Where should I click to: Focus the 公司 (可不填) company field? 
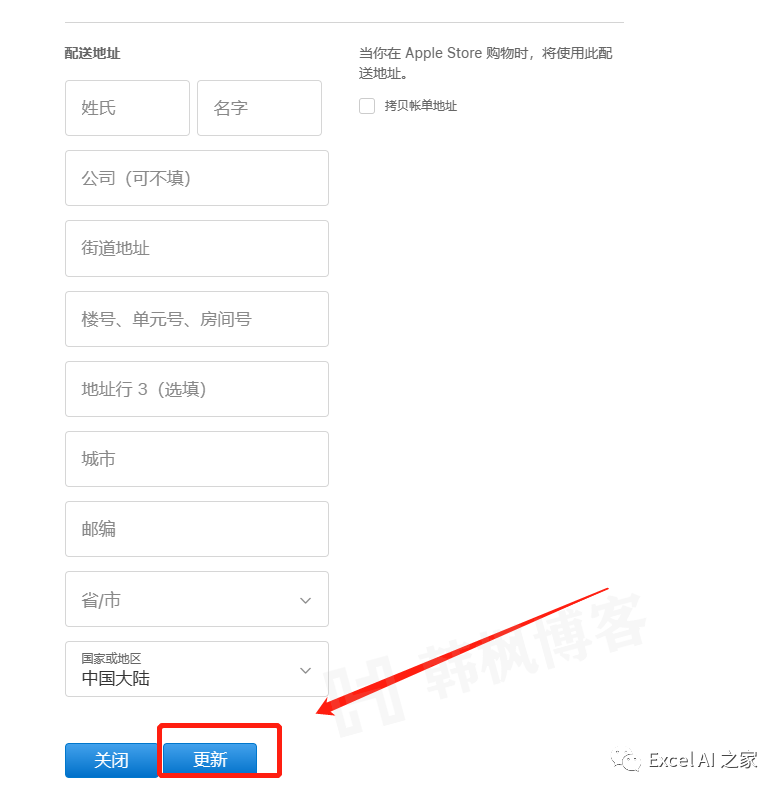tap(197, 178)
